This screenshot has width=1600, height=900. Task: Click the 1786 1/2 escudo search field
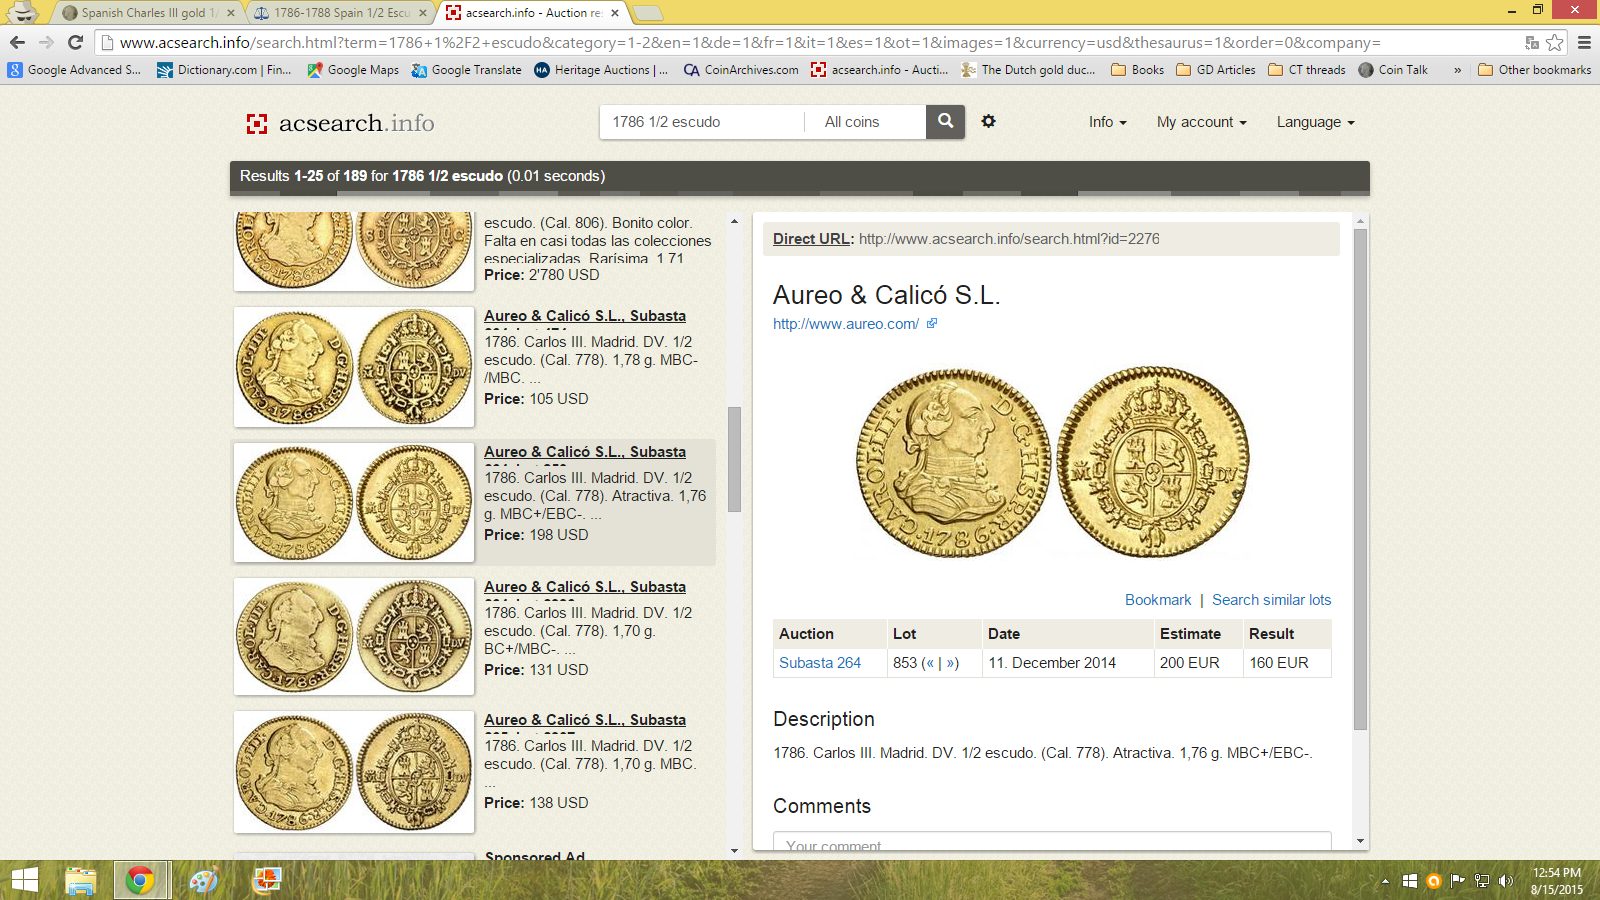point(700,122)
